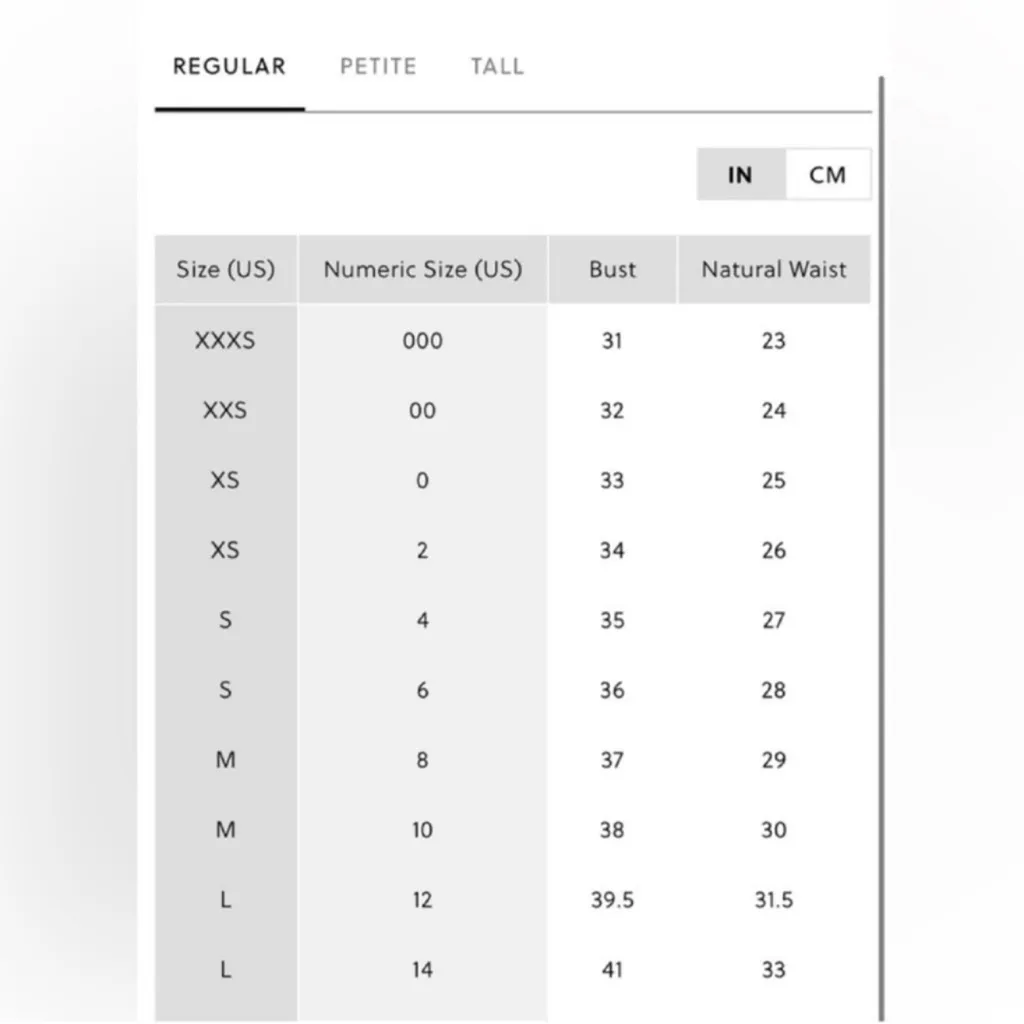Select the XXS size cell
The width and height of the screenshot is (1024, 1024).
point(225,411)
